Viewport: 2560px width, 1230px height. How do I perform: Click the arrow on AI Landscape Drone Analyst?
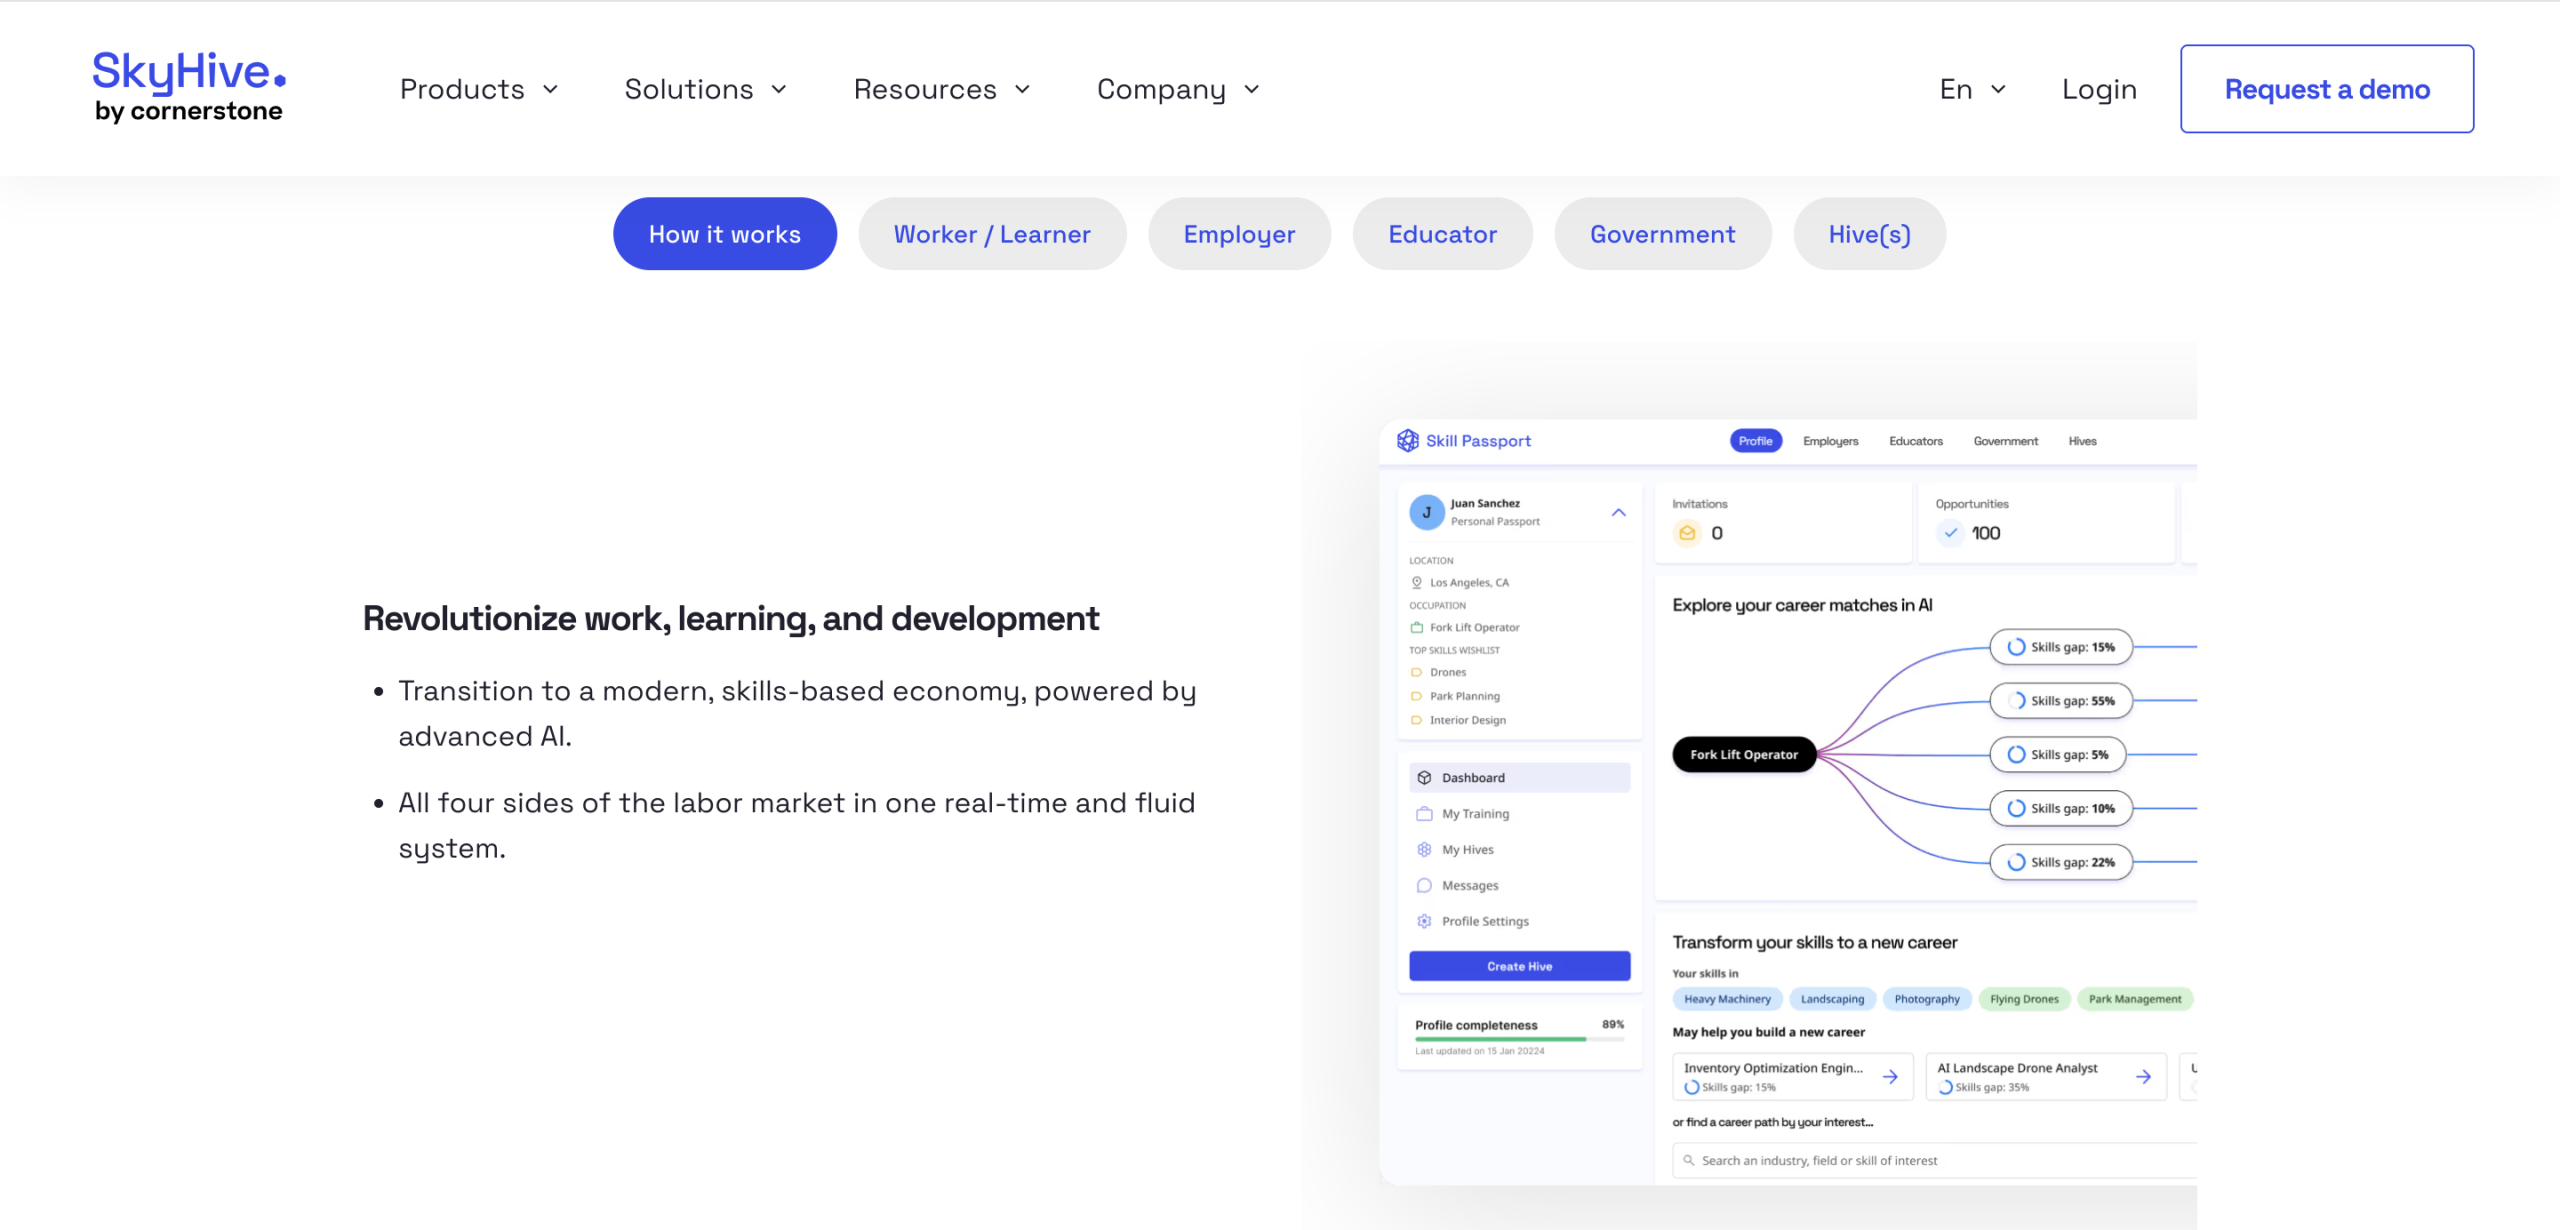pos(2143,1077)
